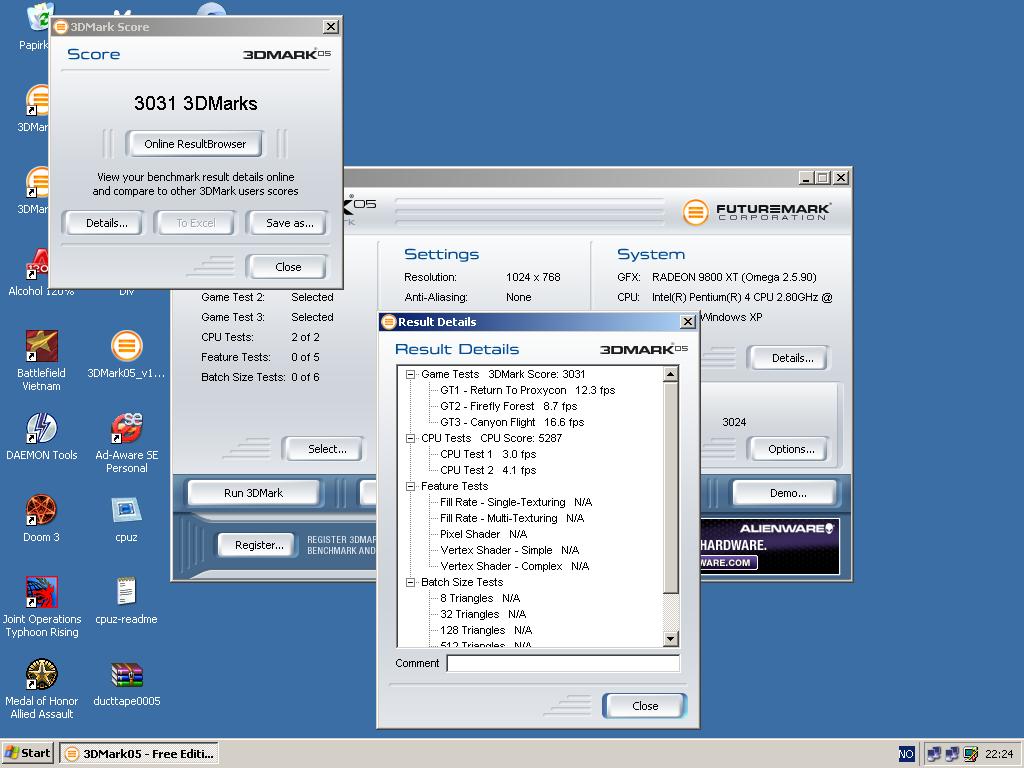Collapse the Game Tests tree node
1024x768 pixels.
410,374
